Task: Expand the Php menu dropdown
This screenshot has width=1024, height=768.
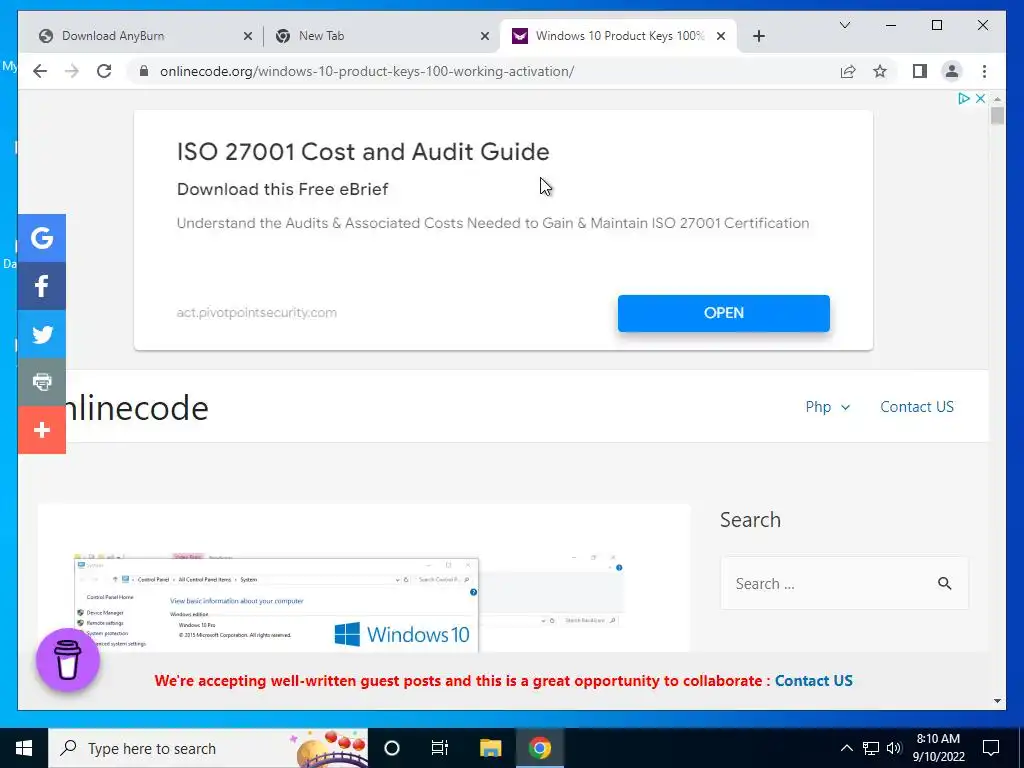Action: tap(827, 407)
